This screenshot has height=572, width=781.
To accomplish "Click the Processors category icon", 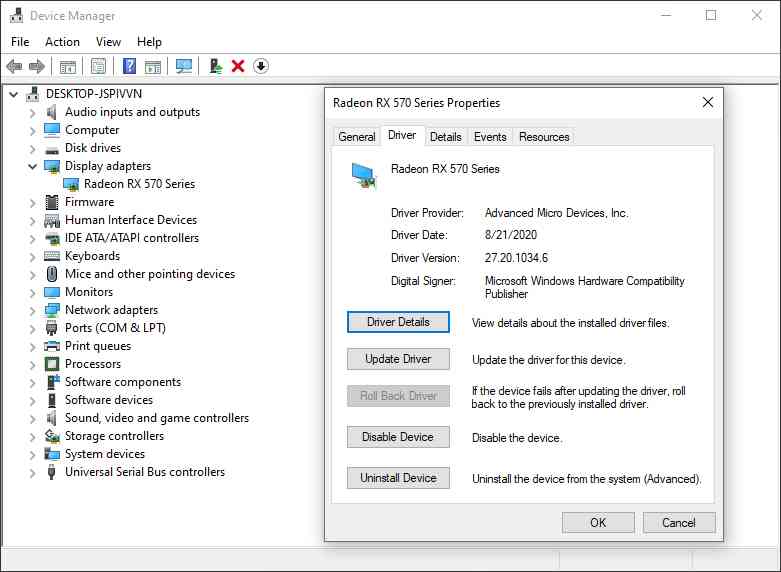I will click(52, 364).
